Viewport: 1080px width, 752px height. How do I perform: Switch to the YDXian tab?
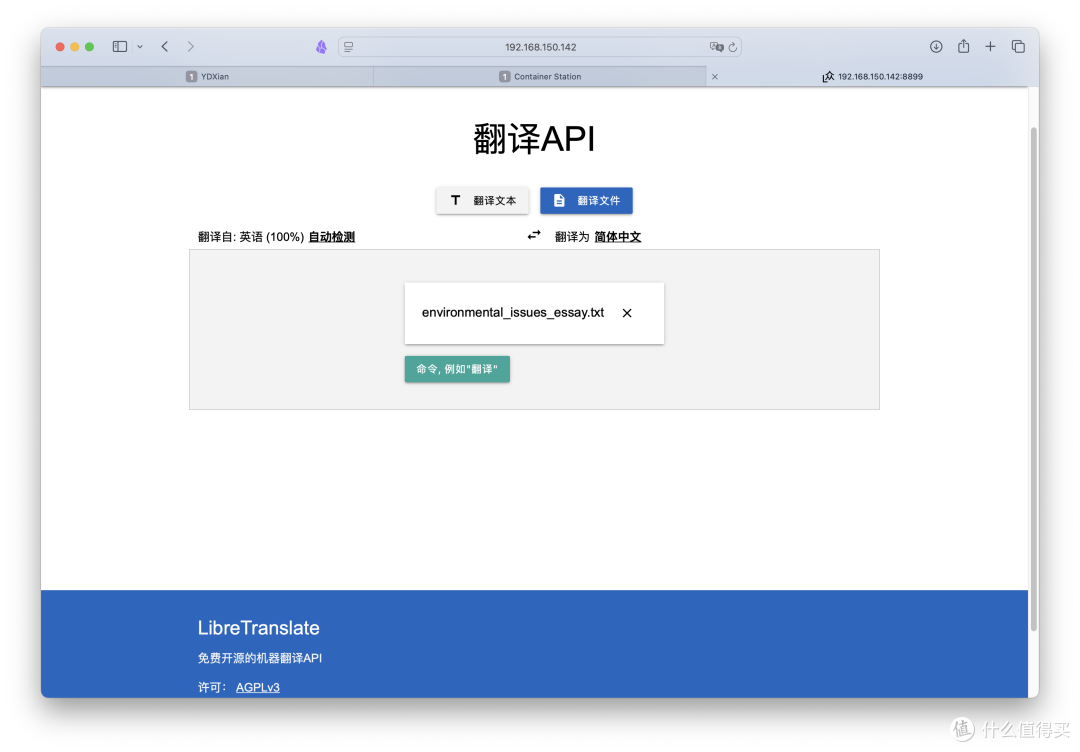click(x=207, y=76)
